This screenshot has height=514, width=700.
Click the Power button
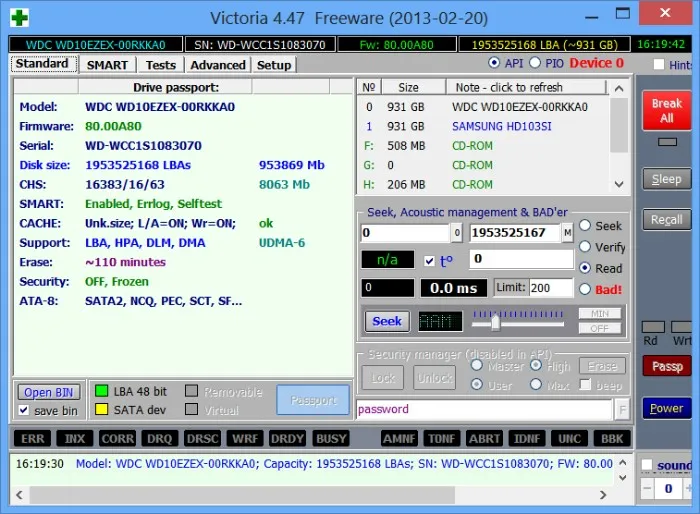click(x=667, y=408)
